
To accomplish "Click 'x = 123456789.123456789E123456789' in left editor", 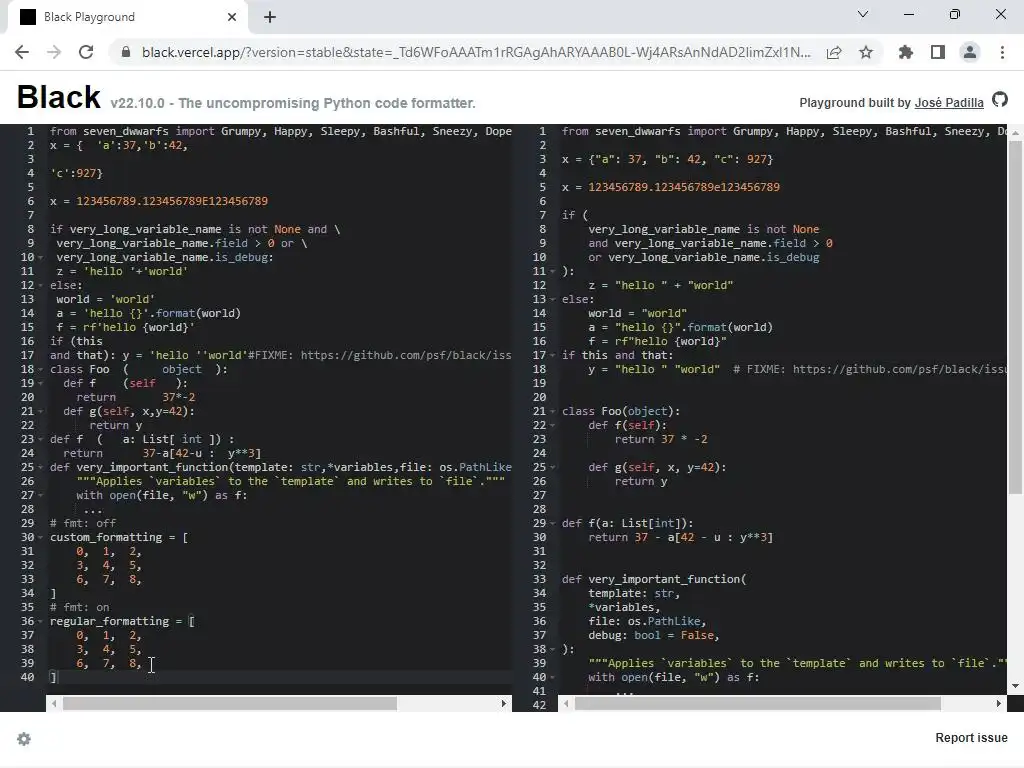I will (x=159, y=201).
